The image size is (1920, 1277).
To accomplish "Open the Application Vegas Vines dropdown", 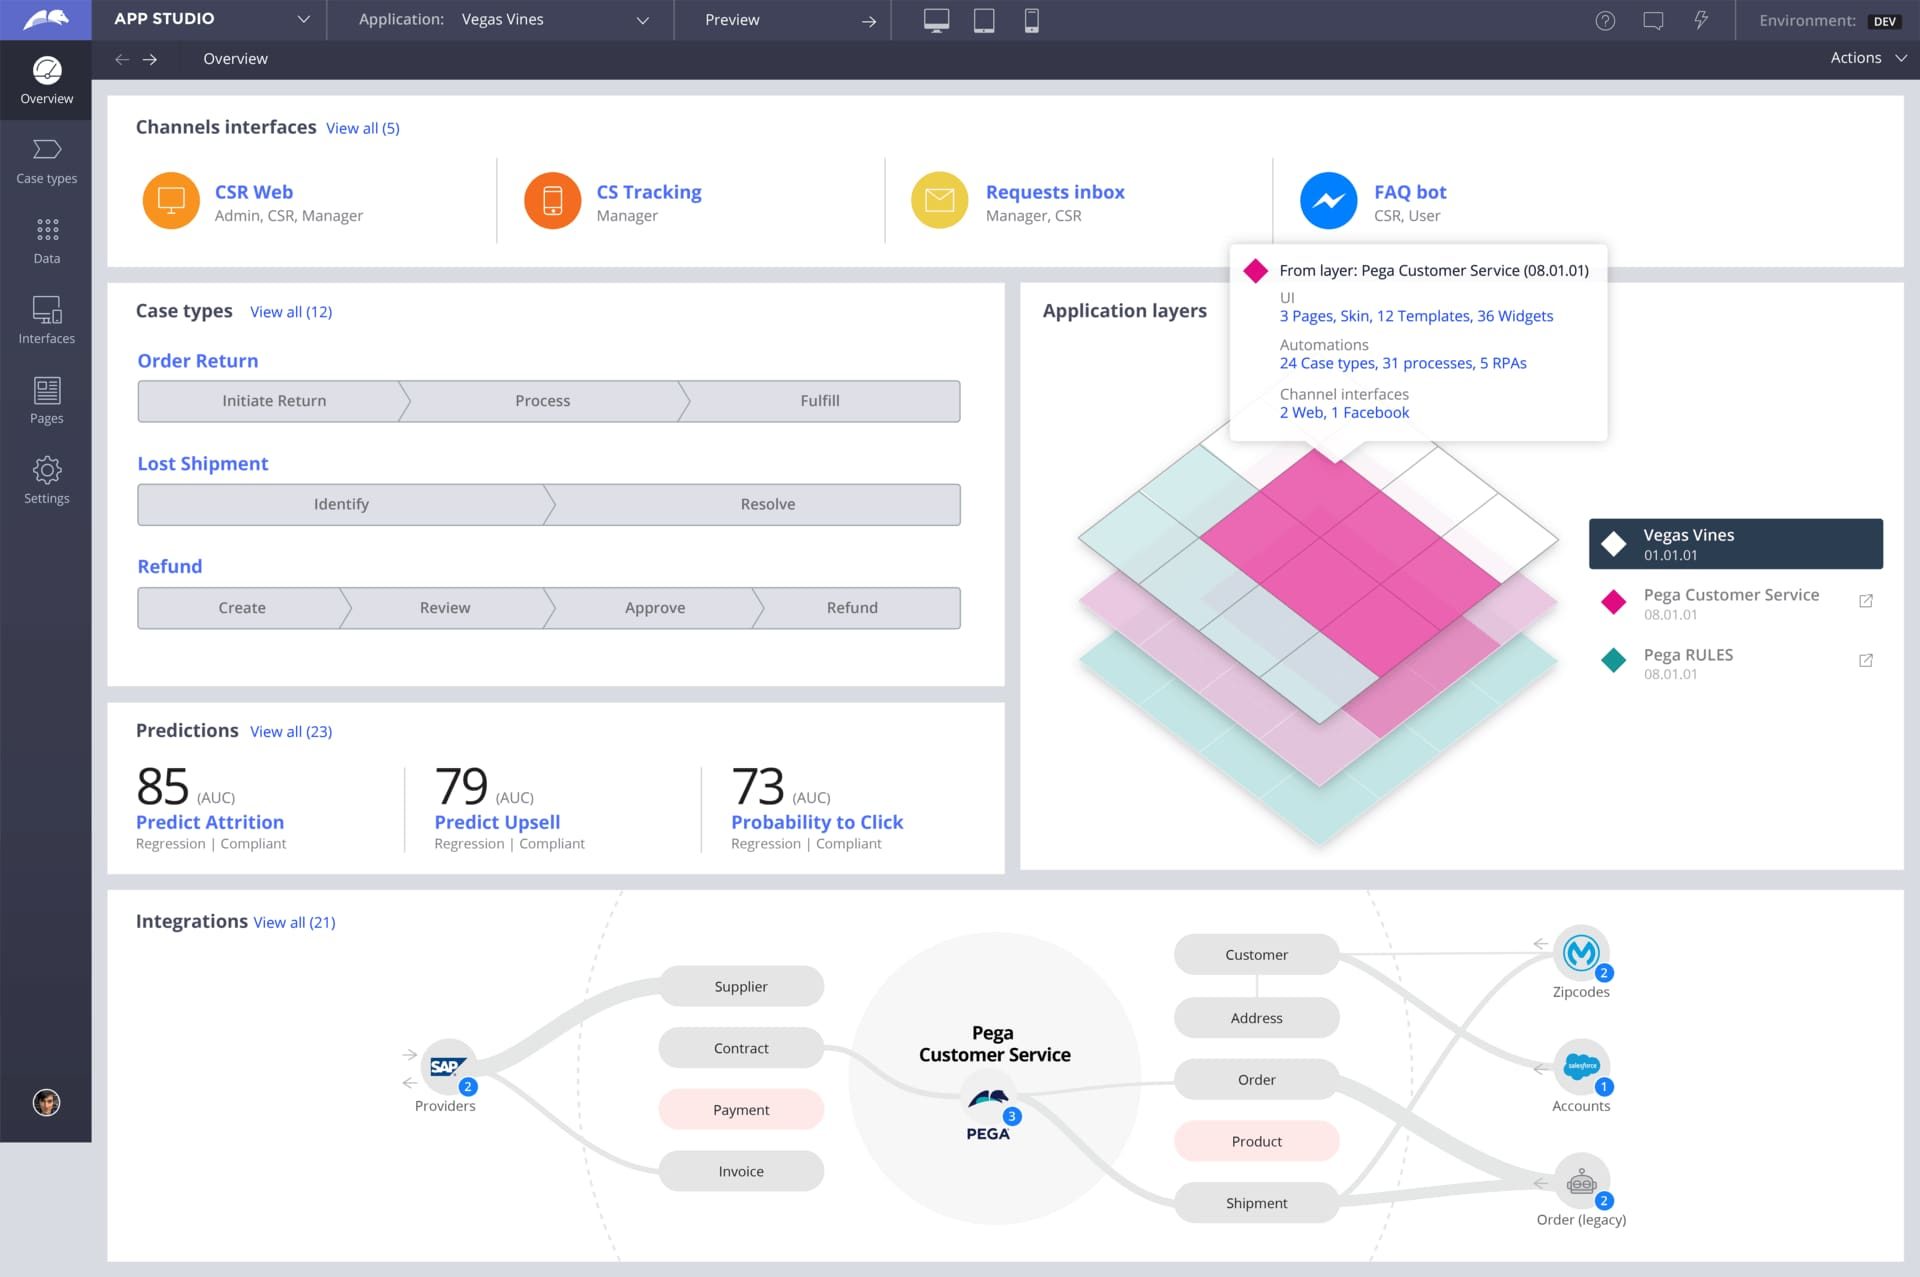I will pos(642,20).
